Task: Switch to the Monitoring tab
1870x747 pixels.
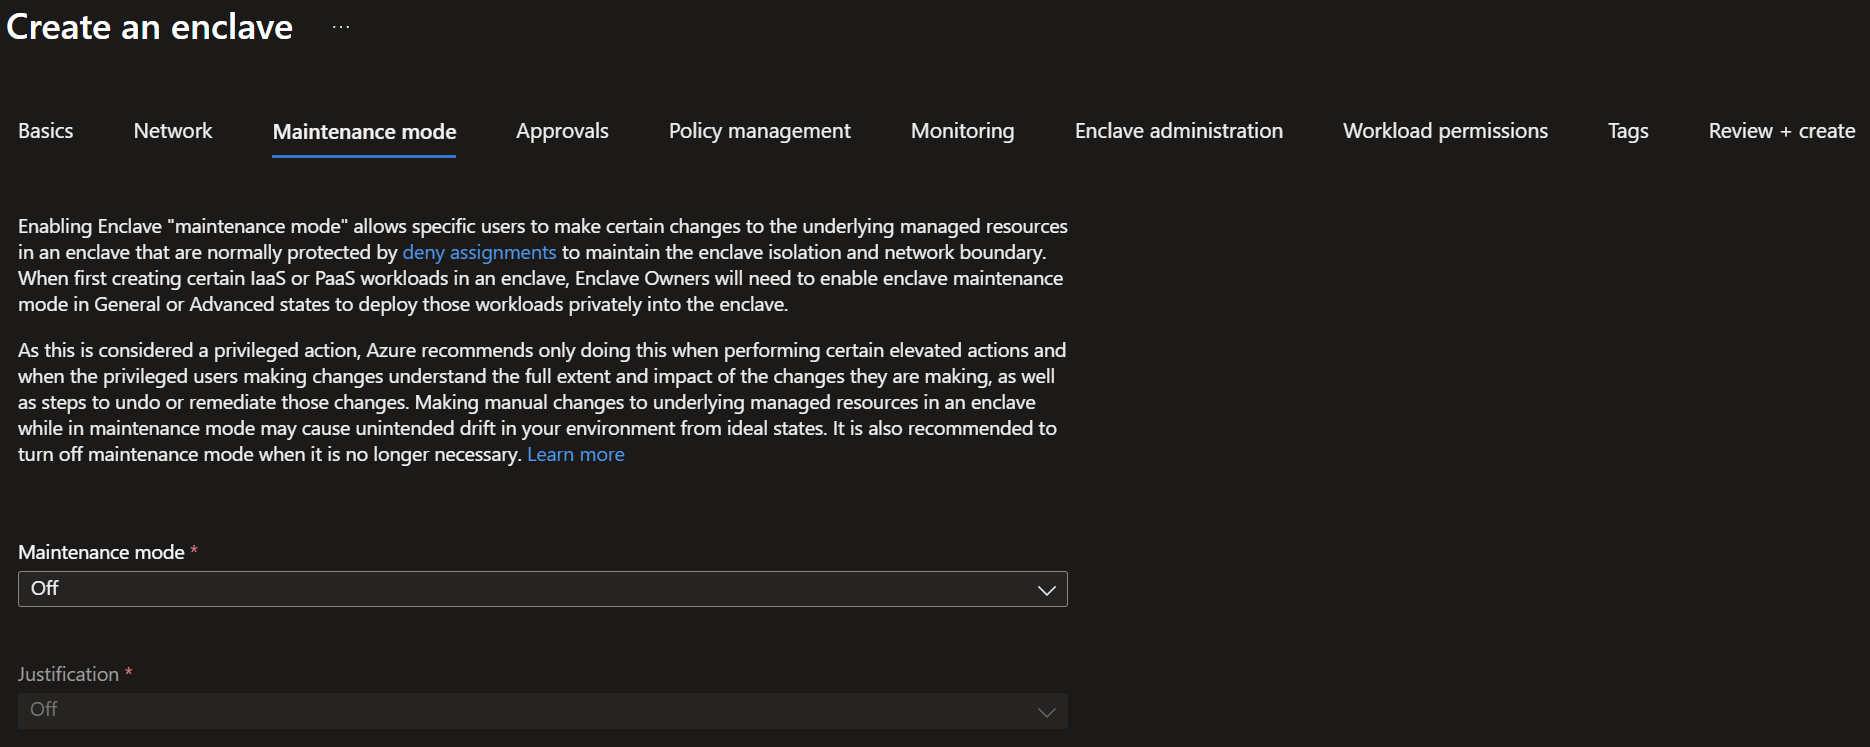Action: coord(962,131)
